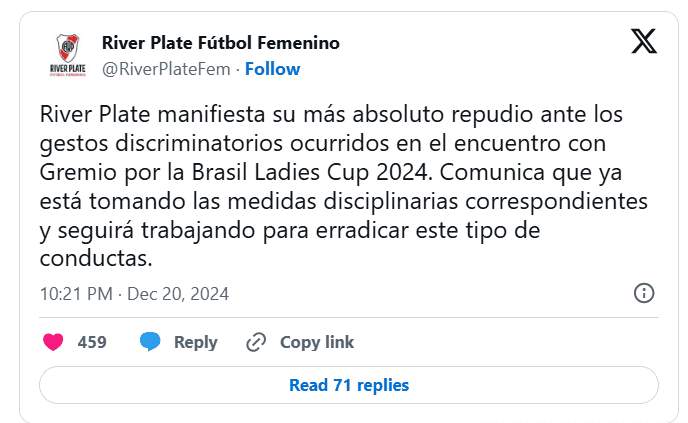Click the chain link copy icon

[256, 342]
